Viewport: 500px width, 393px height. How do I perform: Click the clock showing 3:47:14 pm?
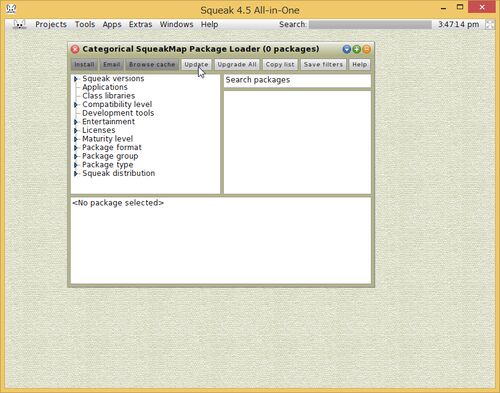pyautogui.click(x=458, y=25)
